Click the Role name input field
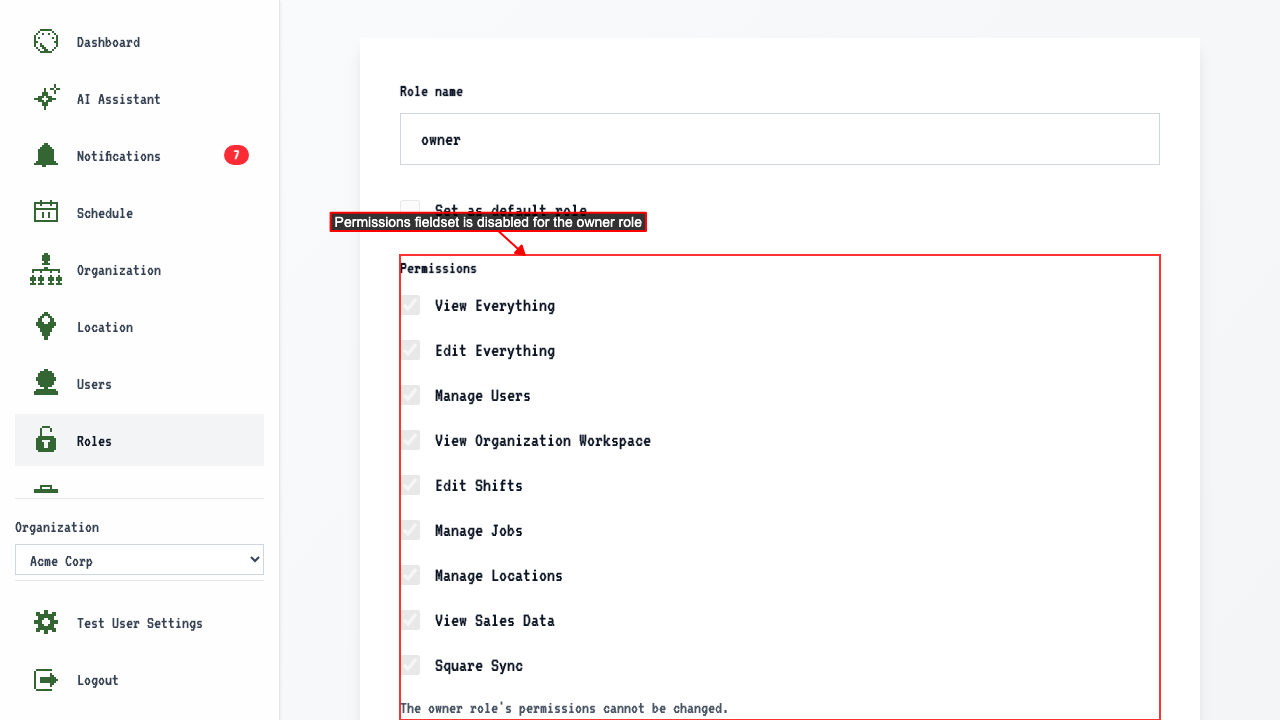 tap(780, 139)
